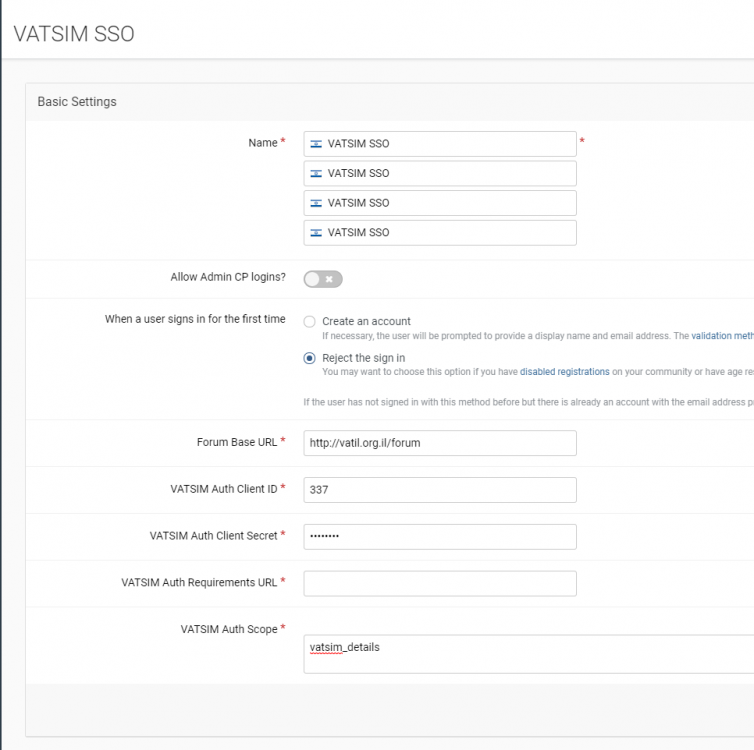The image size is (754, 750).
Task: Edit the fourth Name text field
Action: click(460, 233)
